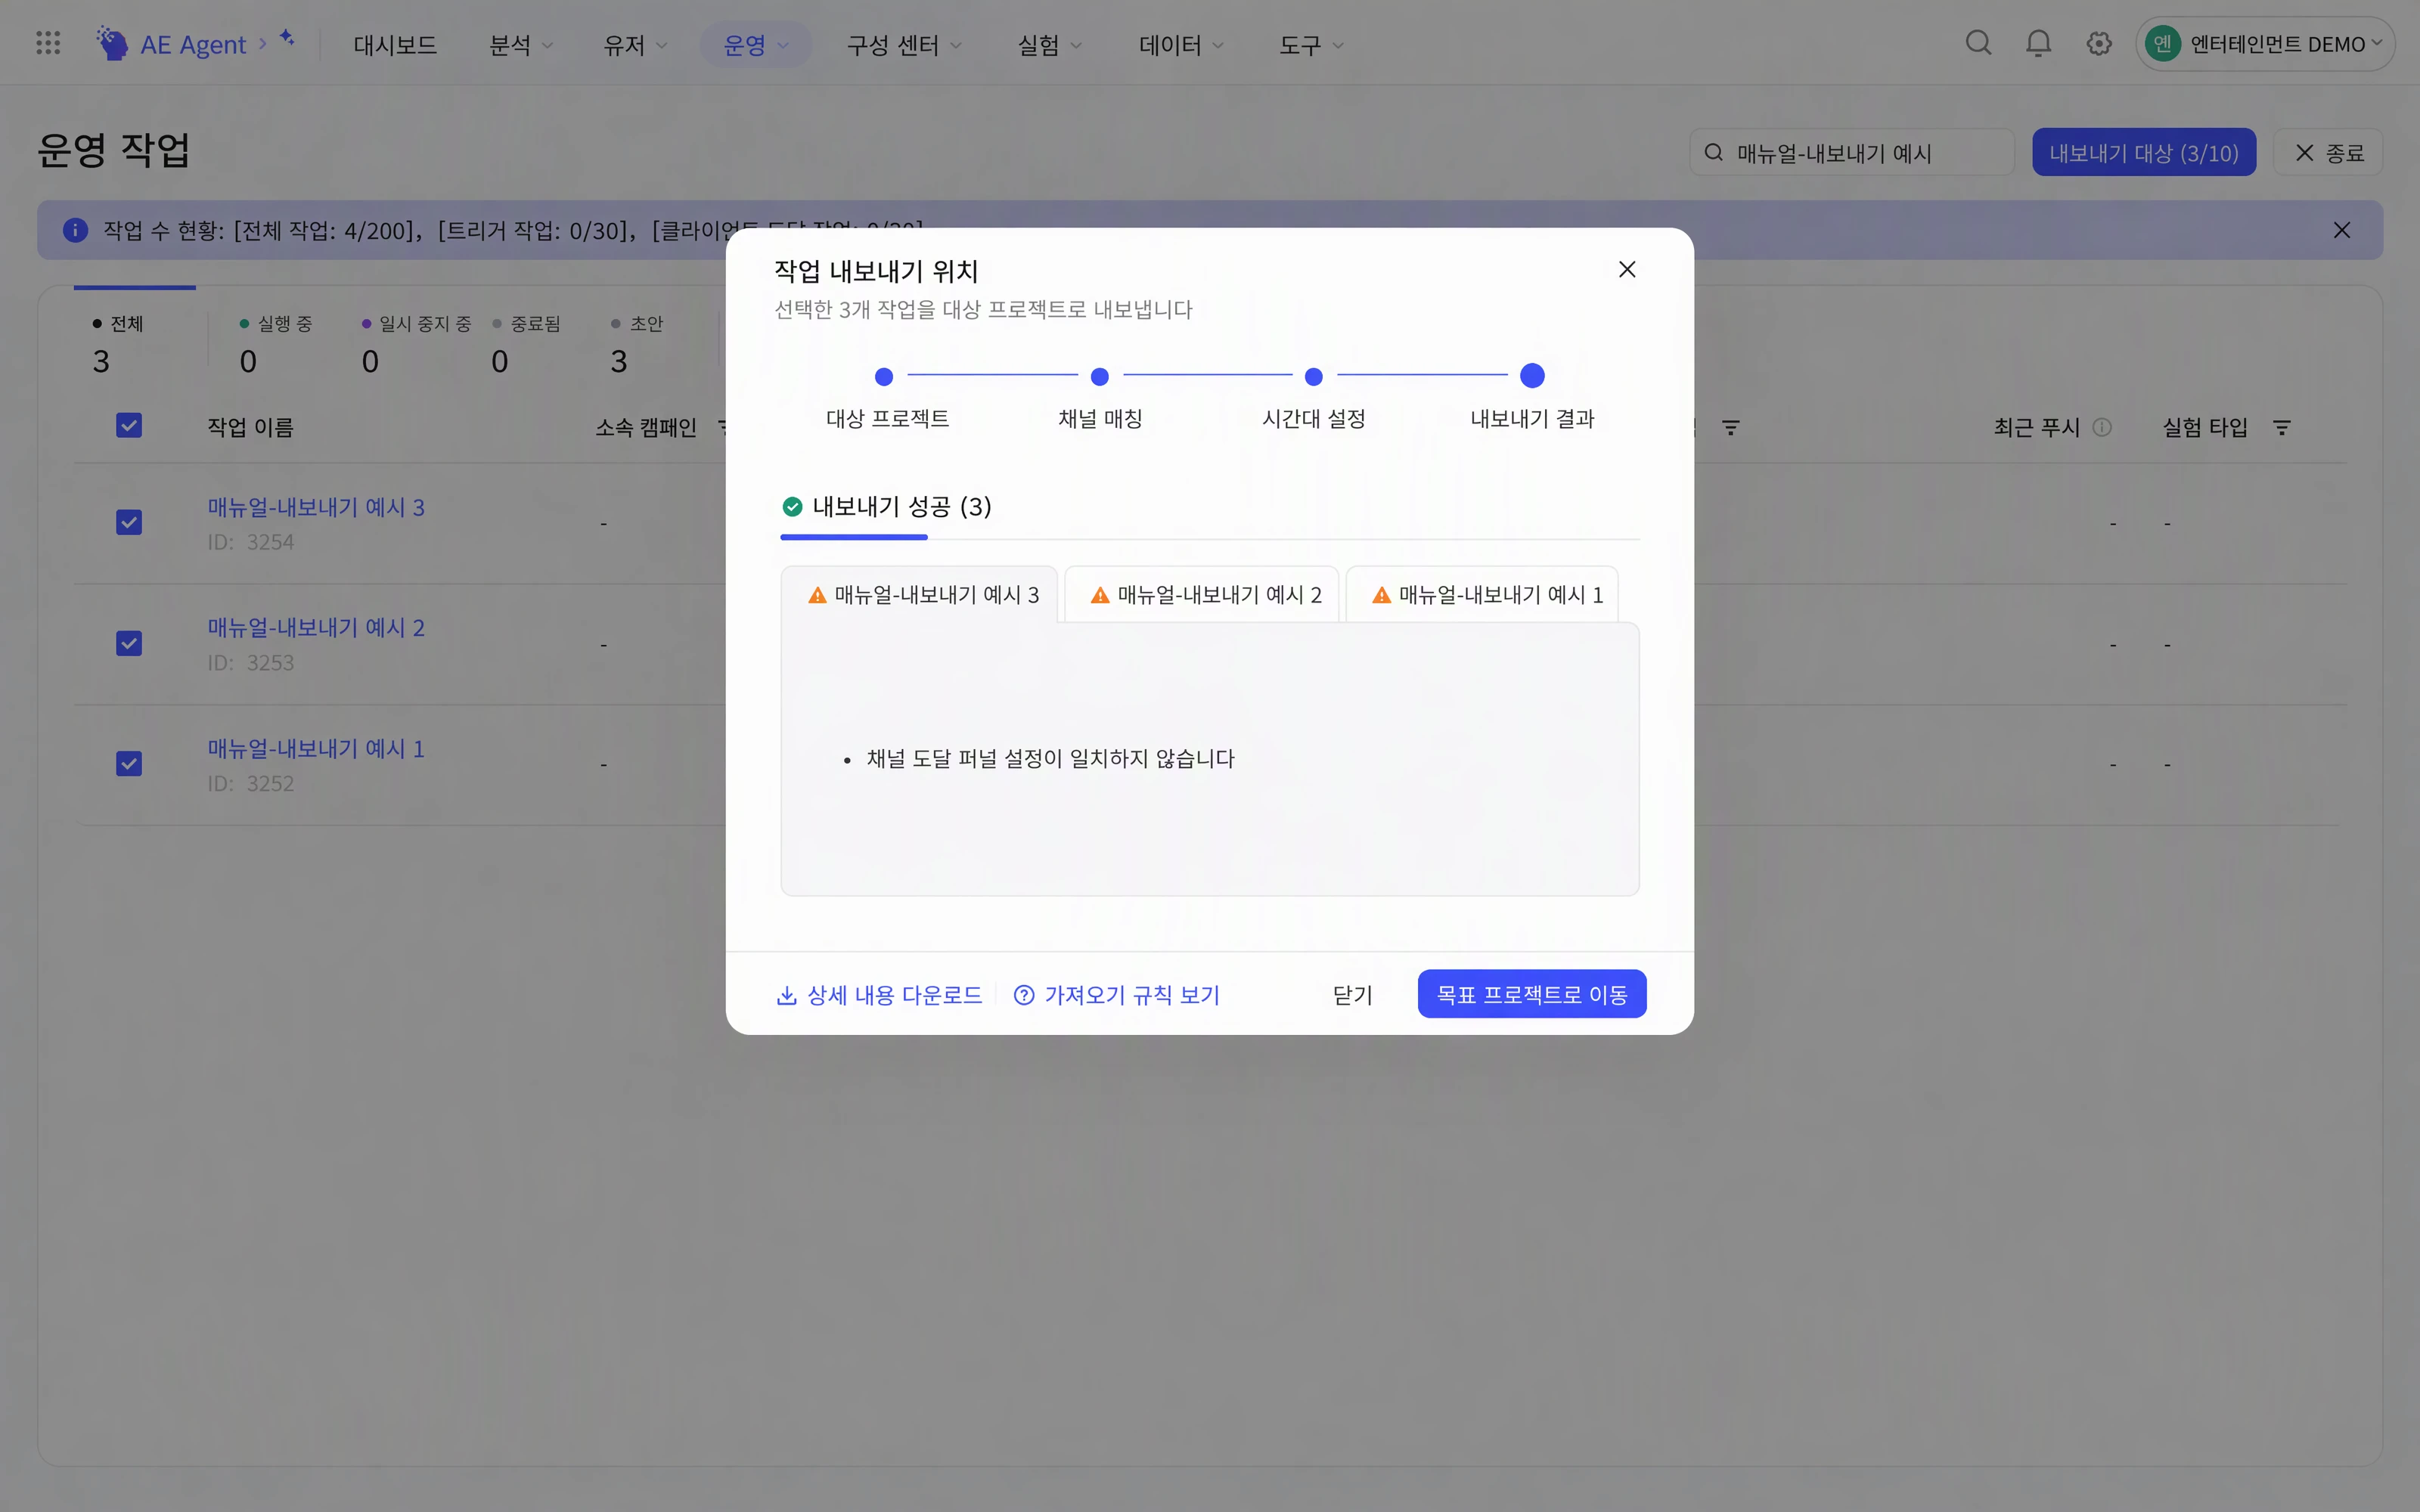Select the 내보내기 성공 (3) tab
2420x1512 pixels.
886,507
